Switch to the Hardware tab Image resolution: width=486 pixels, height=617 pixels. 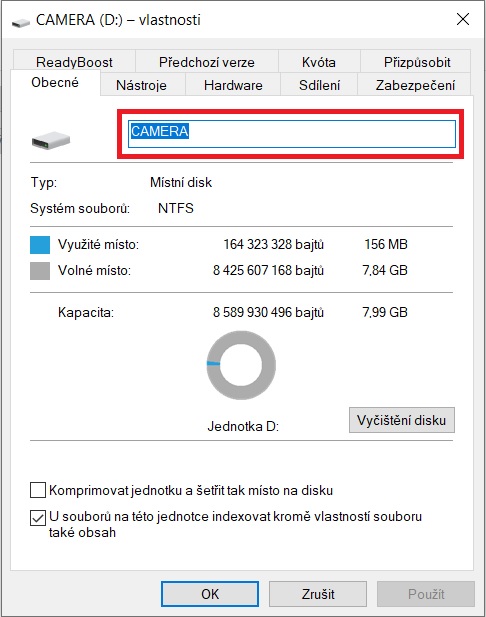point(233,85)
